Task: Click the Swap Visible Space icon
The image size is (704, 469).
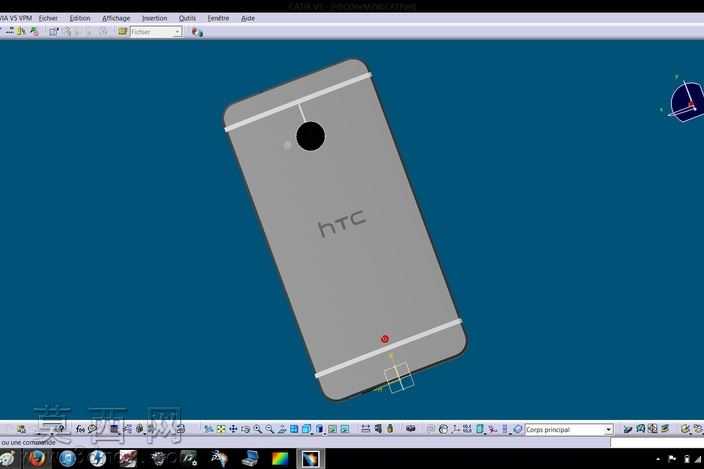Action: coord(345,429)
